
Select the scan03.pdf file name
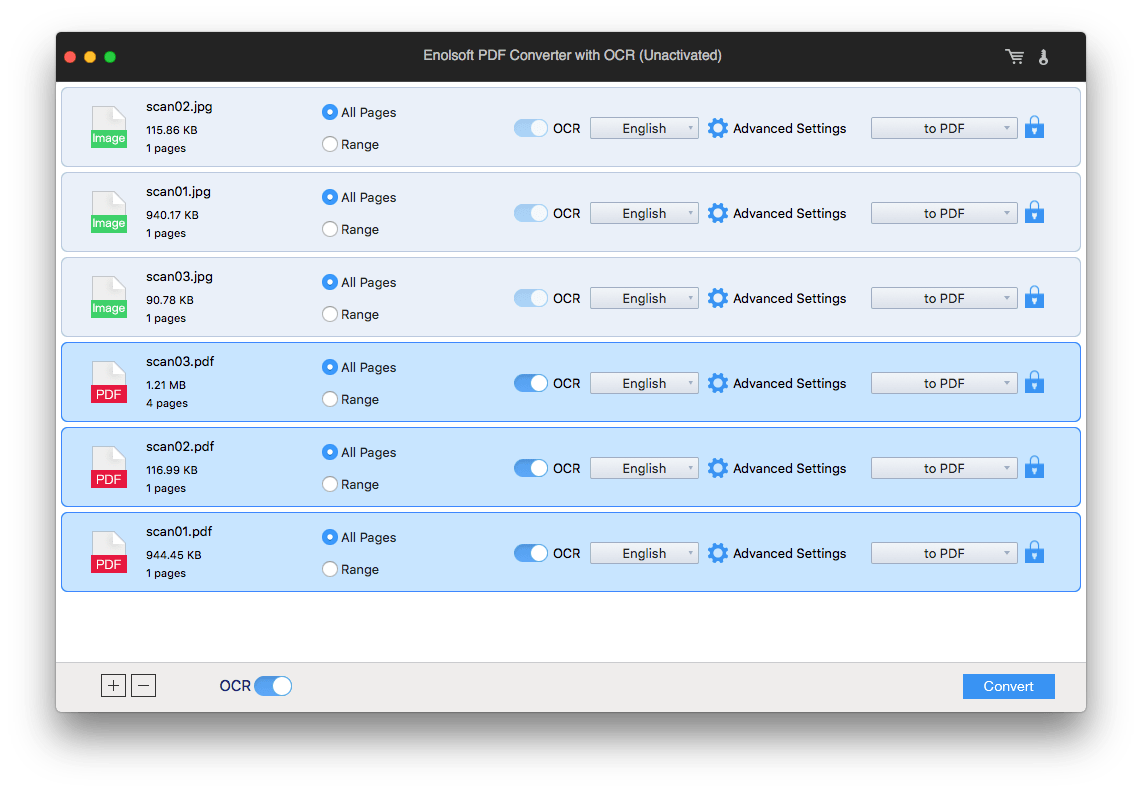pos(180,361)
